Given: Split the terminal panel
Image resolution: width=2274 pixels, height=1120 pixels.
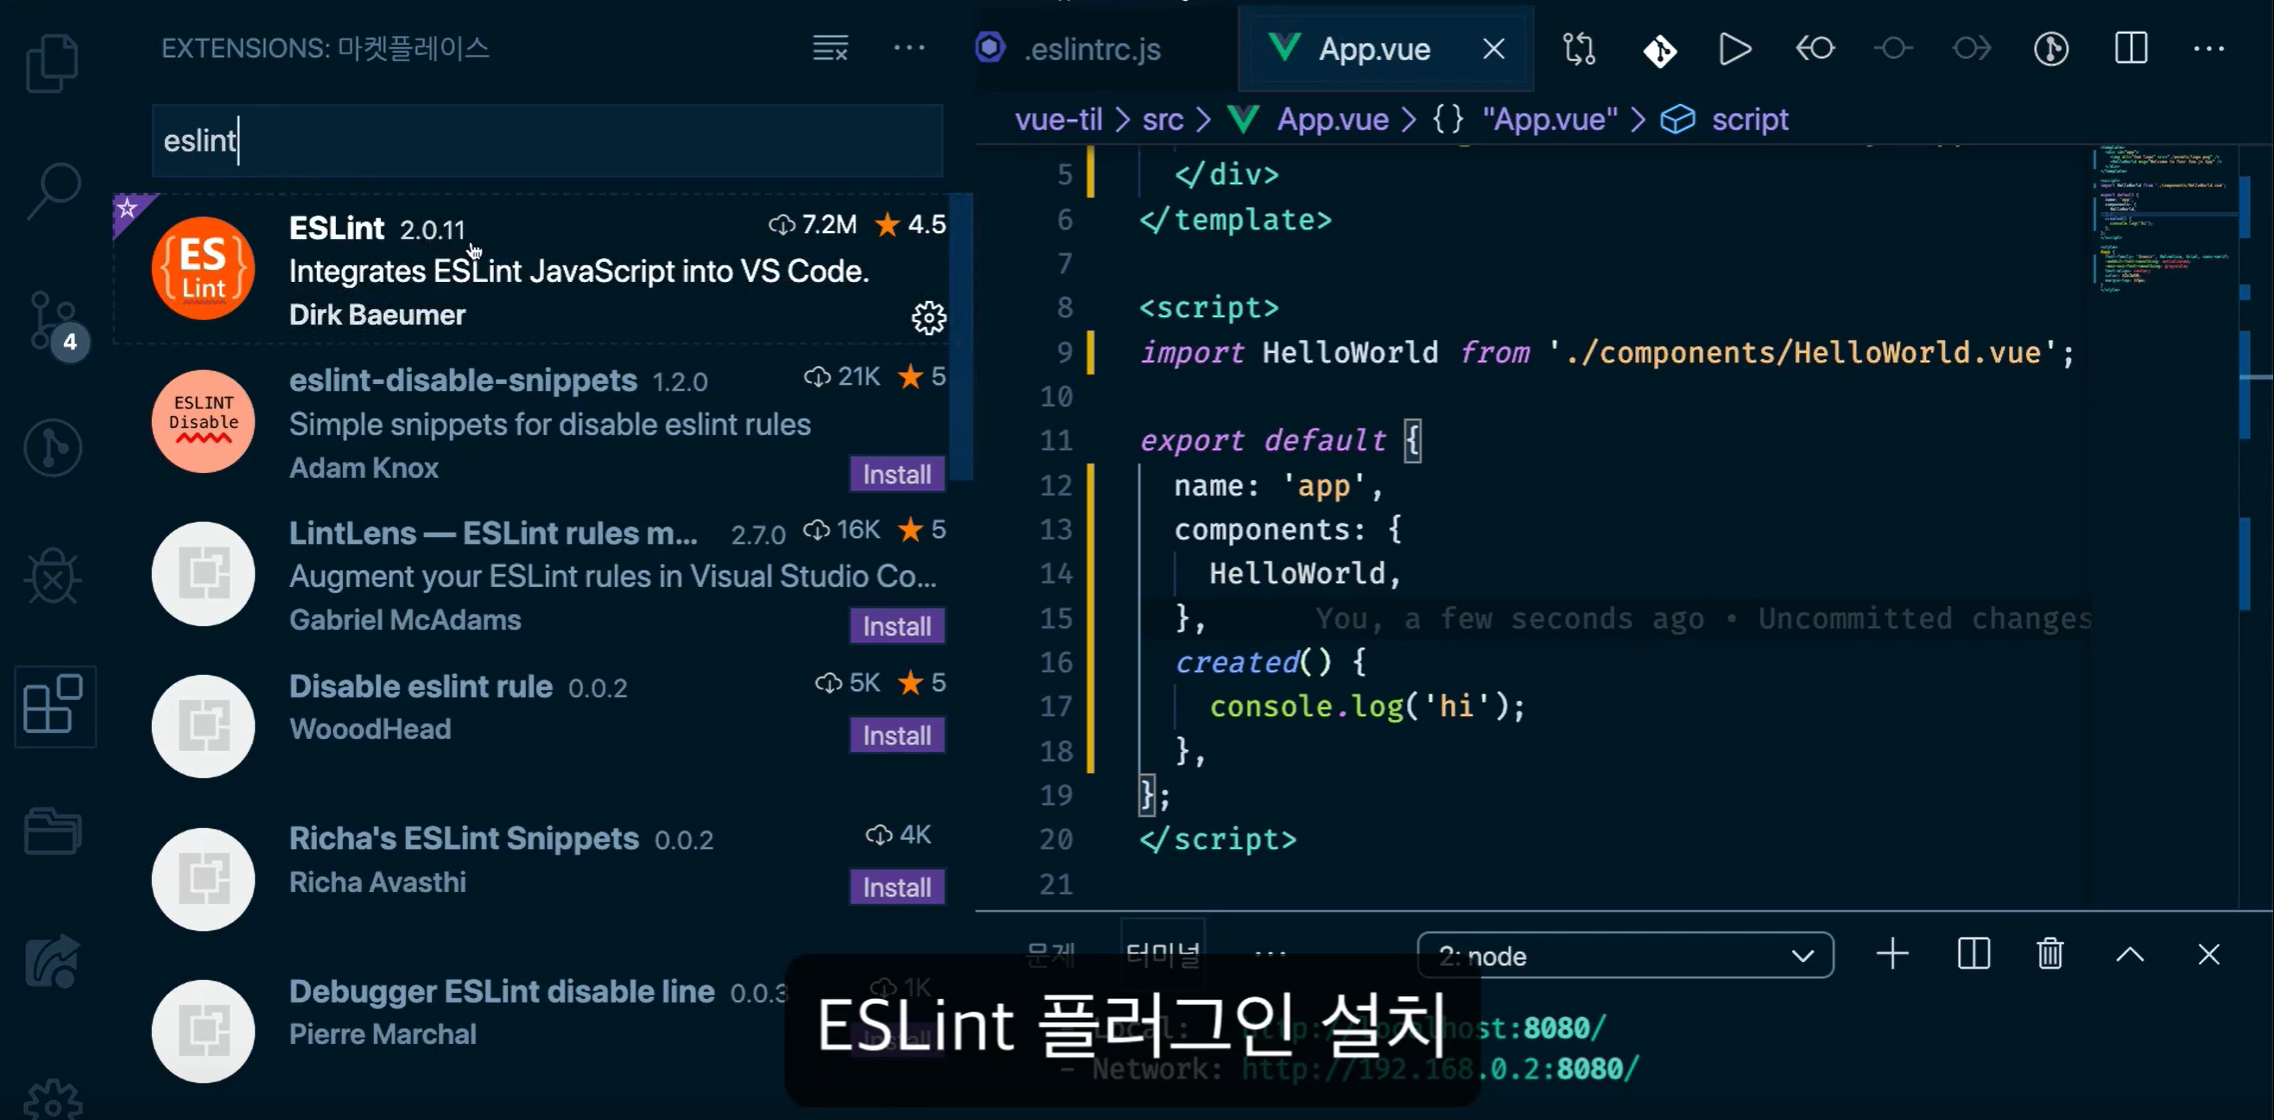Looking at the screenshot, I should coord(1973,954).
